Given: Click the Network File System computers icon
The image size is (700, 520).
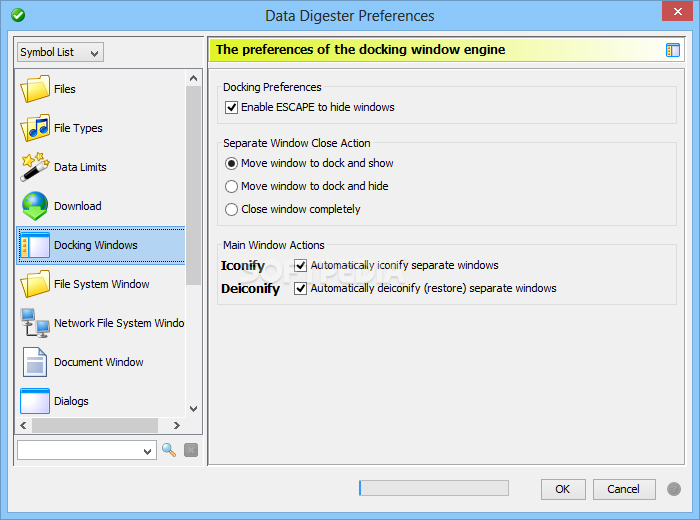Looking at the screenshot, I should point(35,323).
